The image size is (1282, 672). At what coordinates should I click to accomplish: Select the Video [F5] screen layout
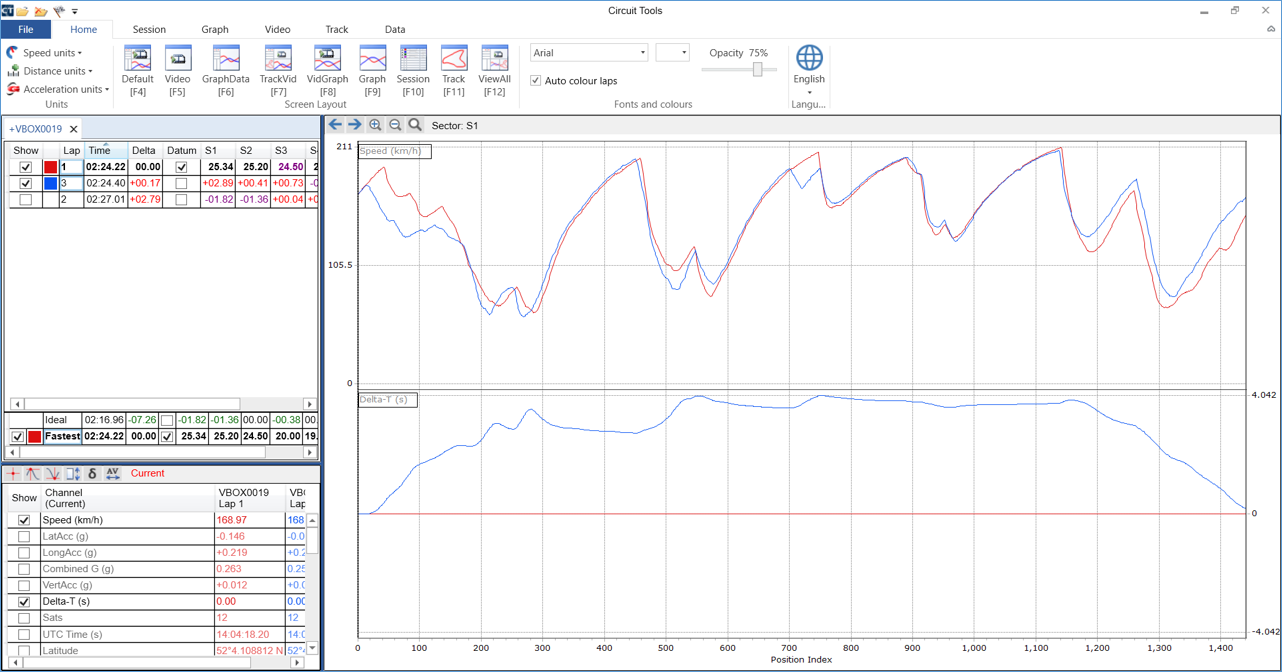(x=177, y=70)
